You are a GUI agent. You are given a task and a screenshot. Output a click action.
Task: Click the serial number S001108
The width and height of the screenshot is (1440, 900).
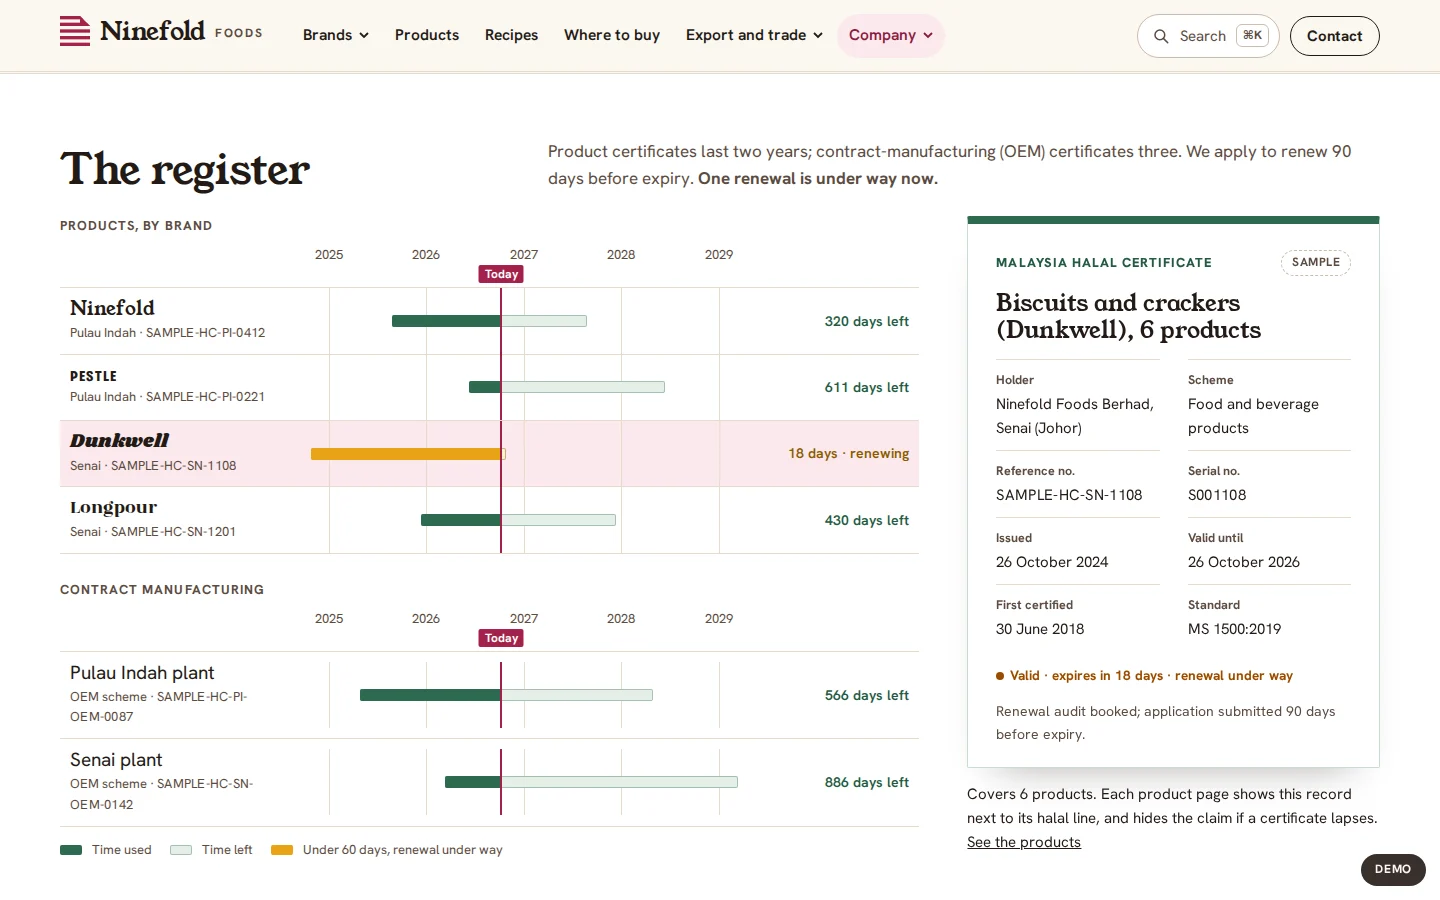click(1217, 495)
